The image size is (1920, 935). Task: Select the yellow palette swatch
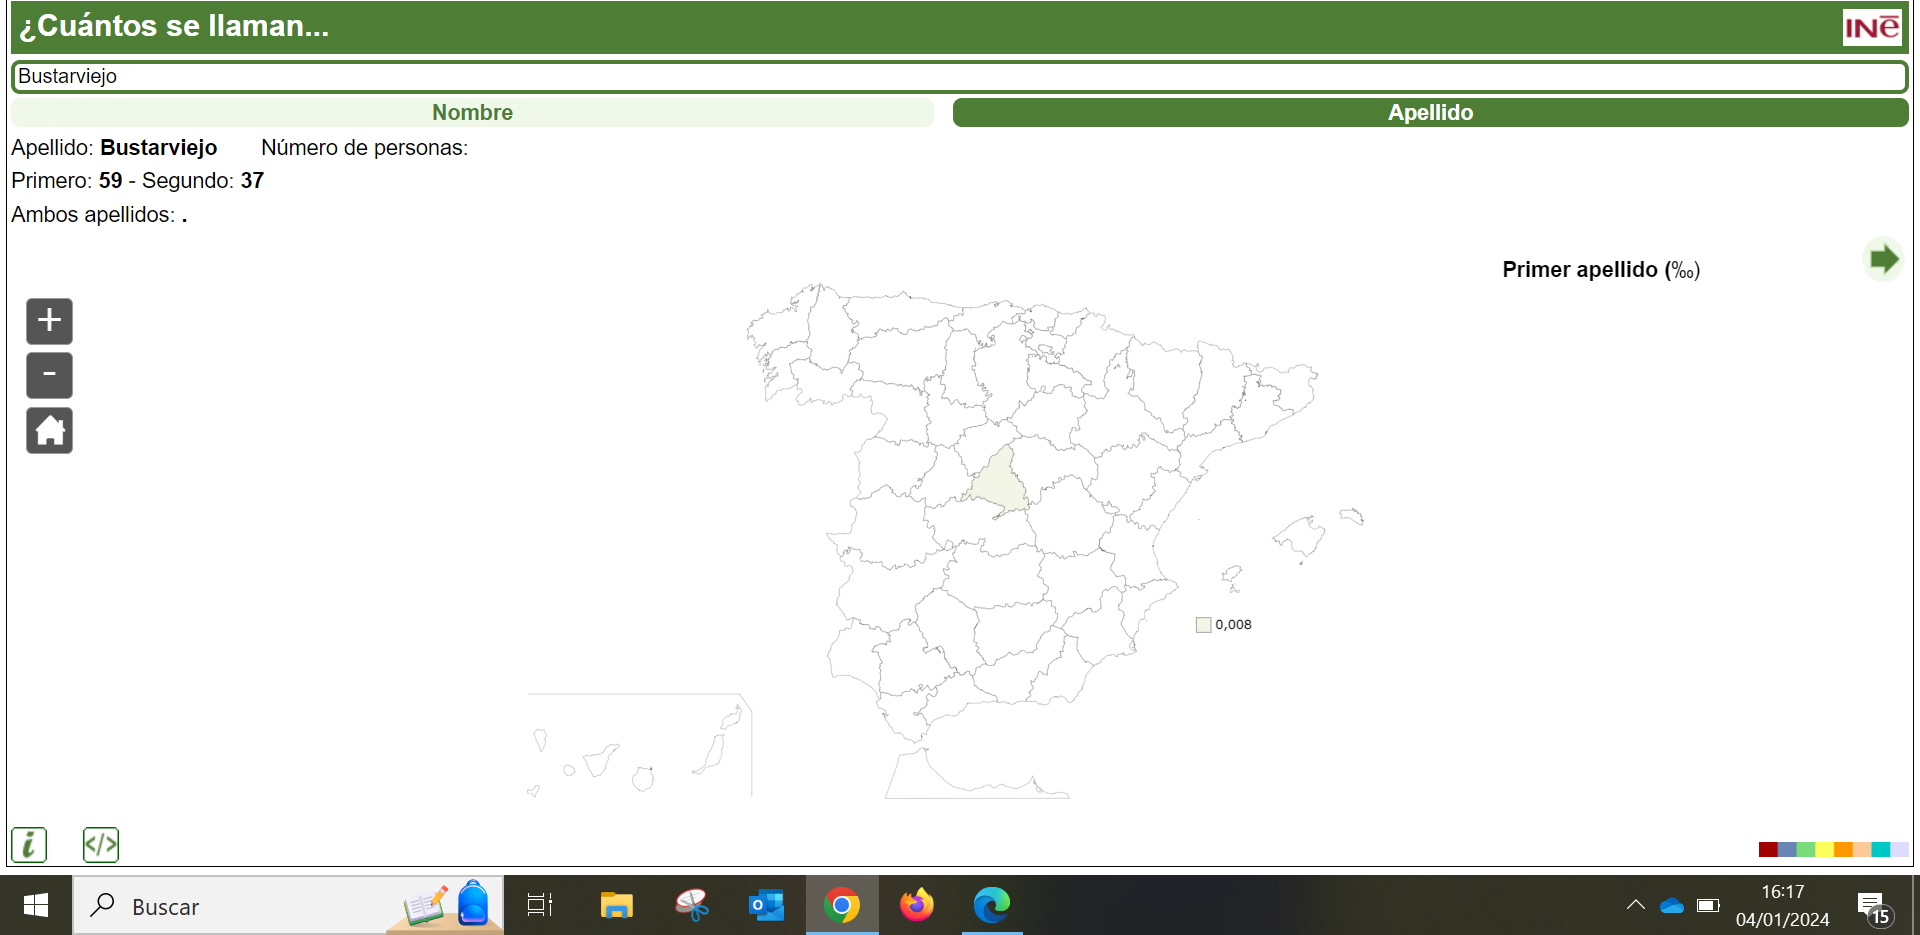[x=1824, y=850]
